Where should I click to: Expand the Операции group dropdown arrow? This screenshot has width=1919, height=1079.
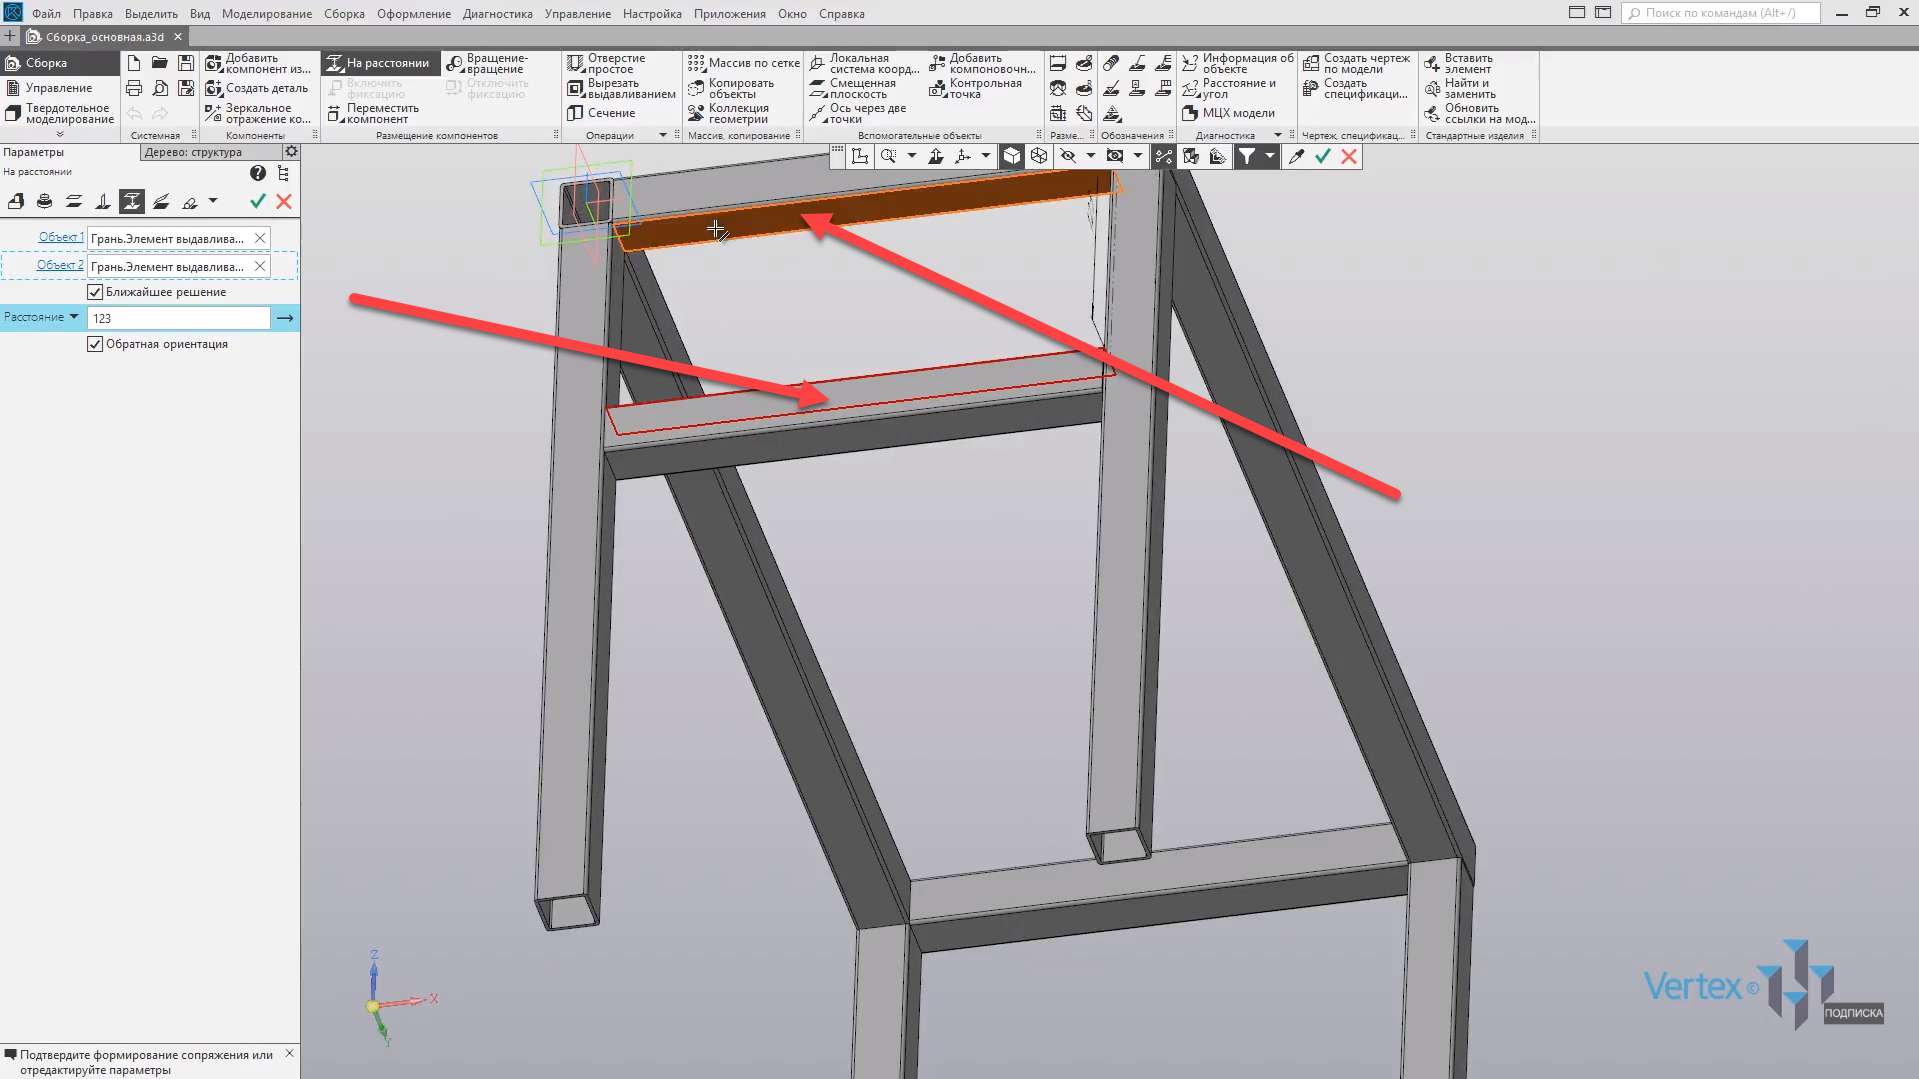[662, 135]
